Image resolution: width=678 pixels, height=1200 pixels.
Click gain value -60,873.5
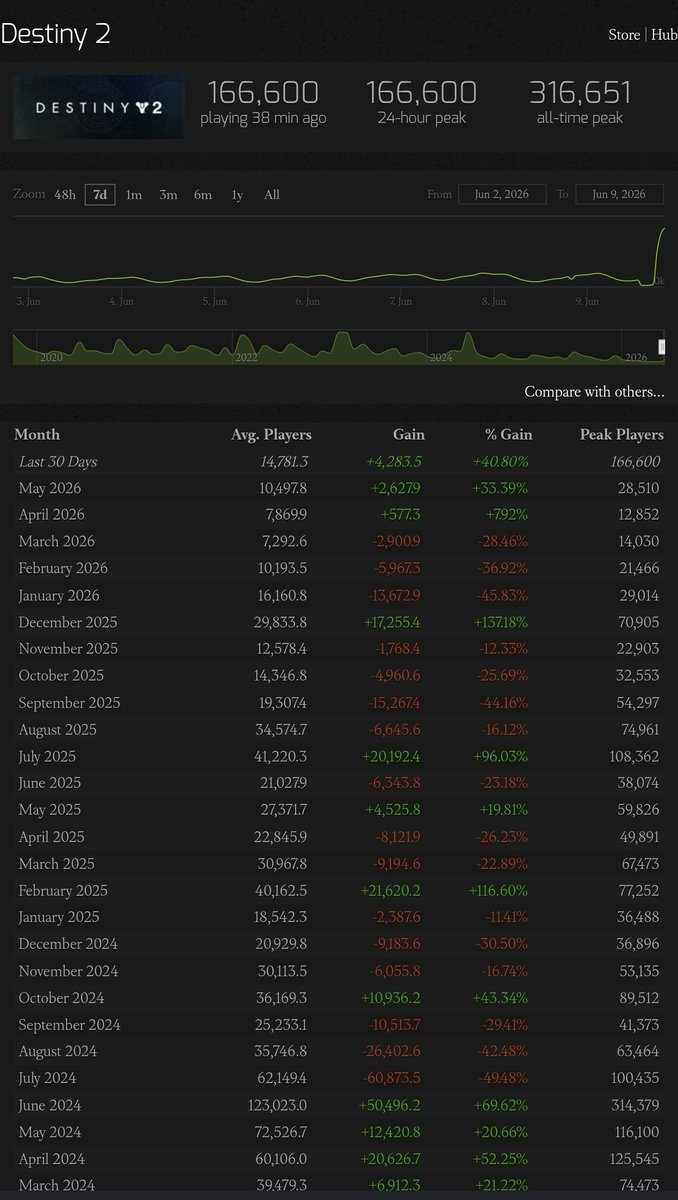[x=391, y=1078]
